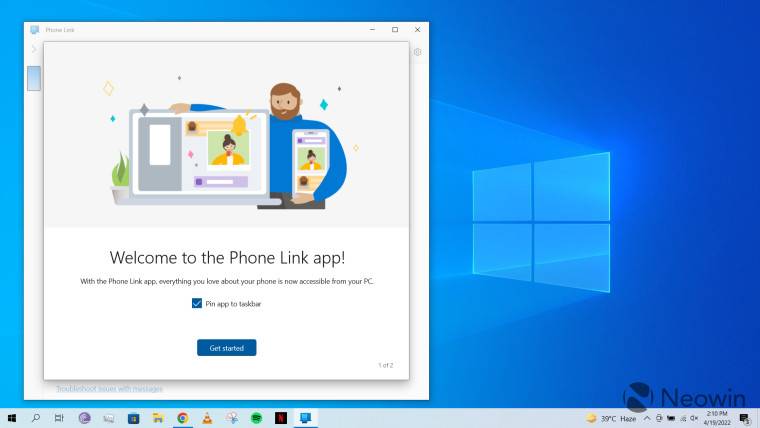Open Phone Link settings gear
Viewport: 760px width, 428px height.
(x=418, y=52)
